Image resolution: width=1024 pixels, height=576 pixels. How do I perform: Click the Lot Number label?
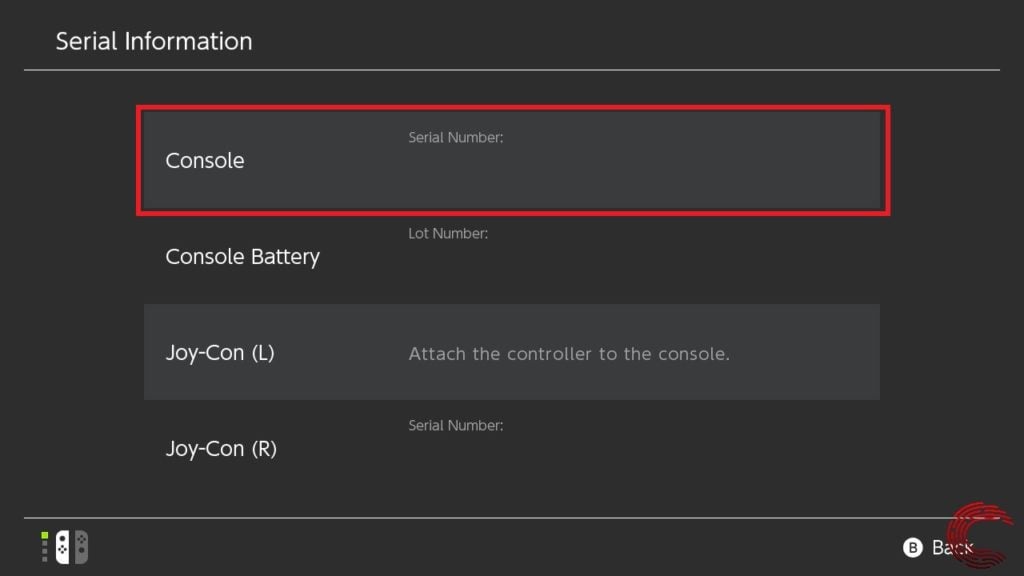tap(448, 233)
